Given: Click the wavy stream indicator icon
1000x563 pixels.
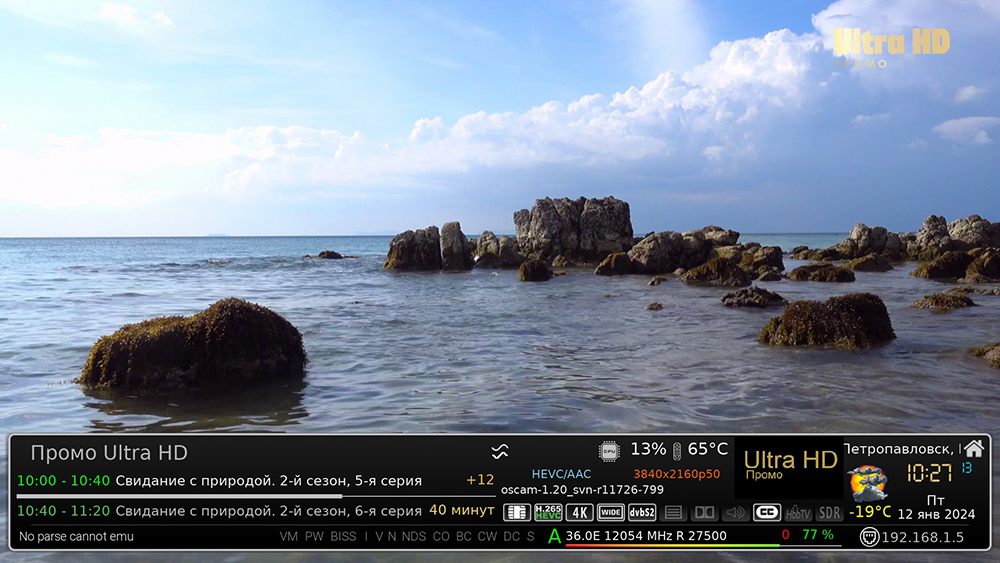Looking at the screenshot, I should click(x=500, y=451).
